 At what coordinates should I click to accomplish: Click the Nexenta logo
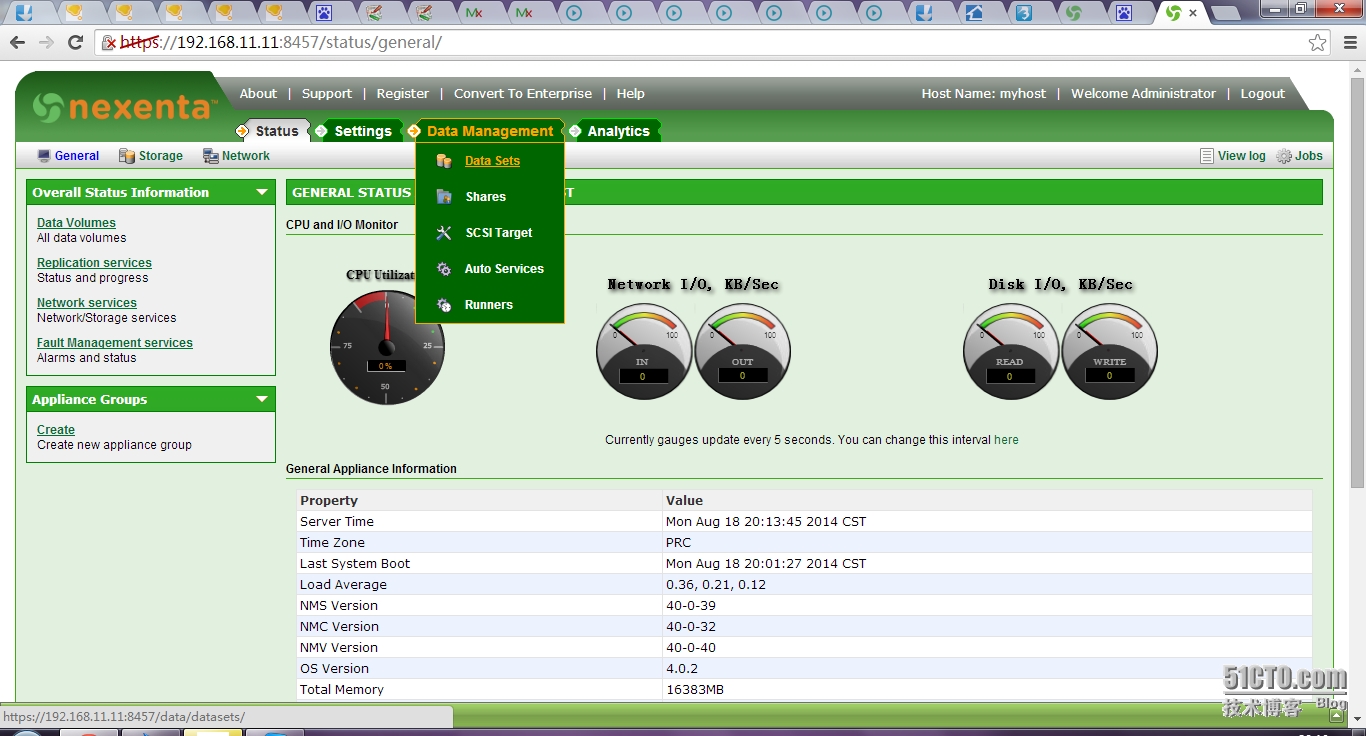point(124,107)
